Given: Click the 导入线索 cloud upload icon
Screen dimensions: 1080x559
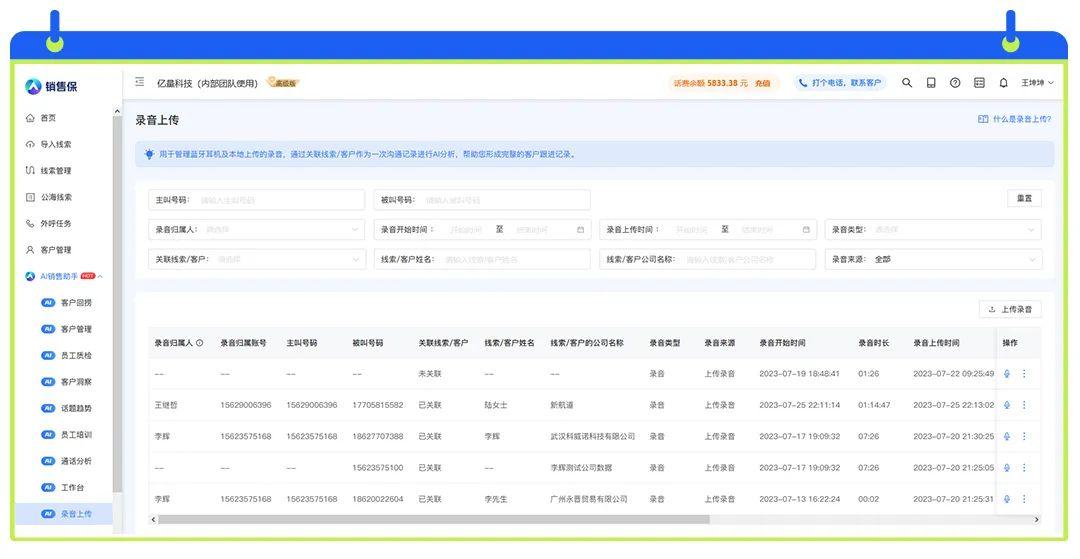Looking at the screenshot, I should tap(30, 144).
